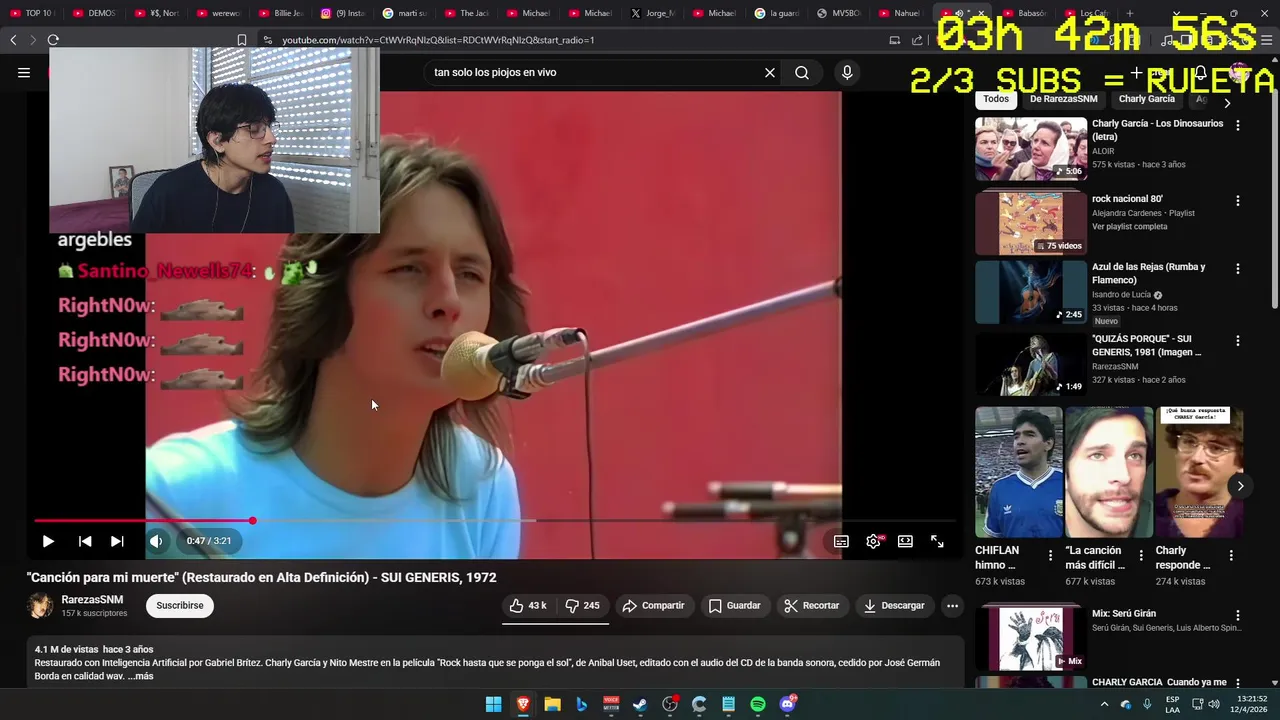Image resolution: width=1280 pixels, height=720 pixels.
Task: Subscribe to RarezasSNM with Suscribirse
Action: pos(180,605)
